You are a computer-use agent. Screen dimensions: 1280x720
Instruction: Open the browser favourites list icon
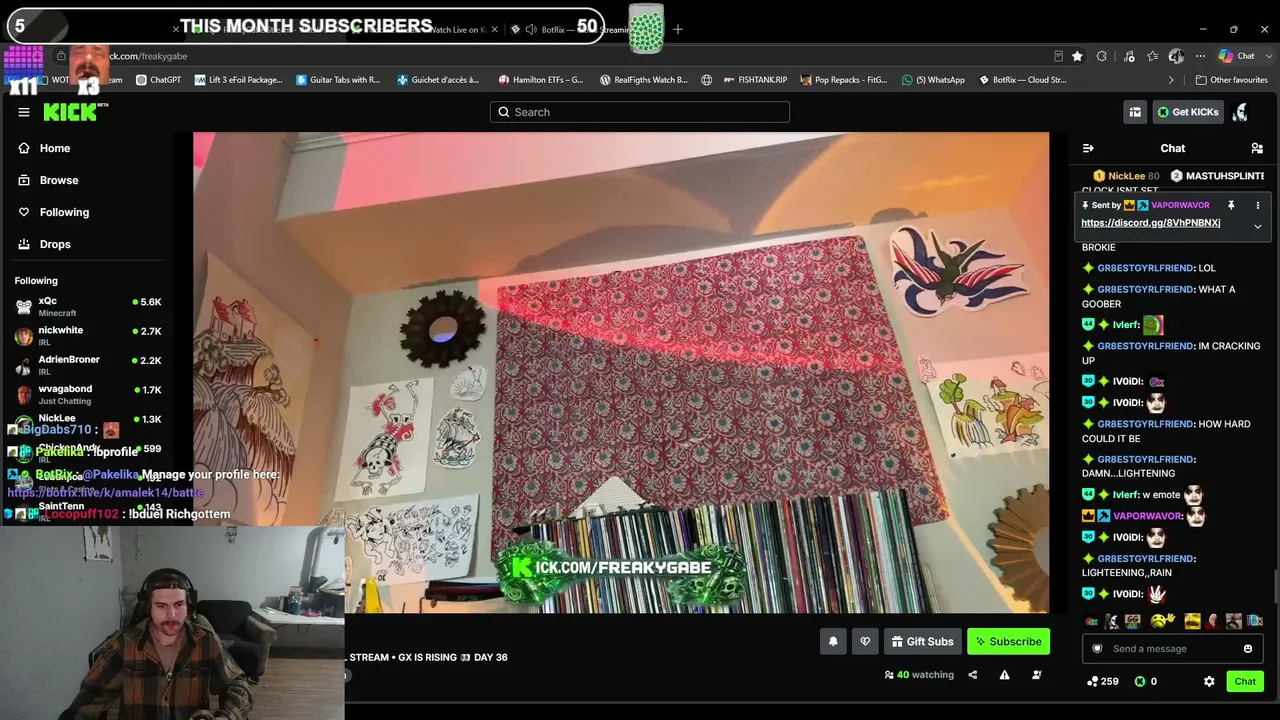pyautogui.click(x=1153, y=56)
